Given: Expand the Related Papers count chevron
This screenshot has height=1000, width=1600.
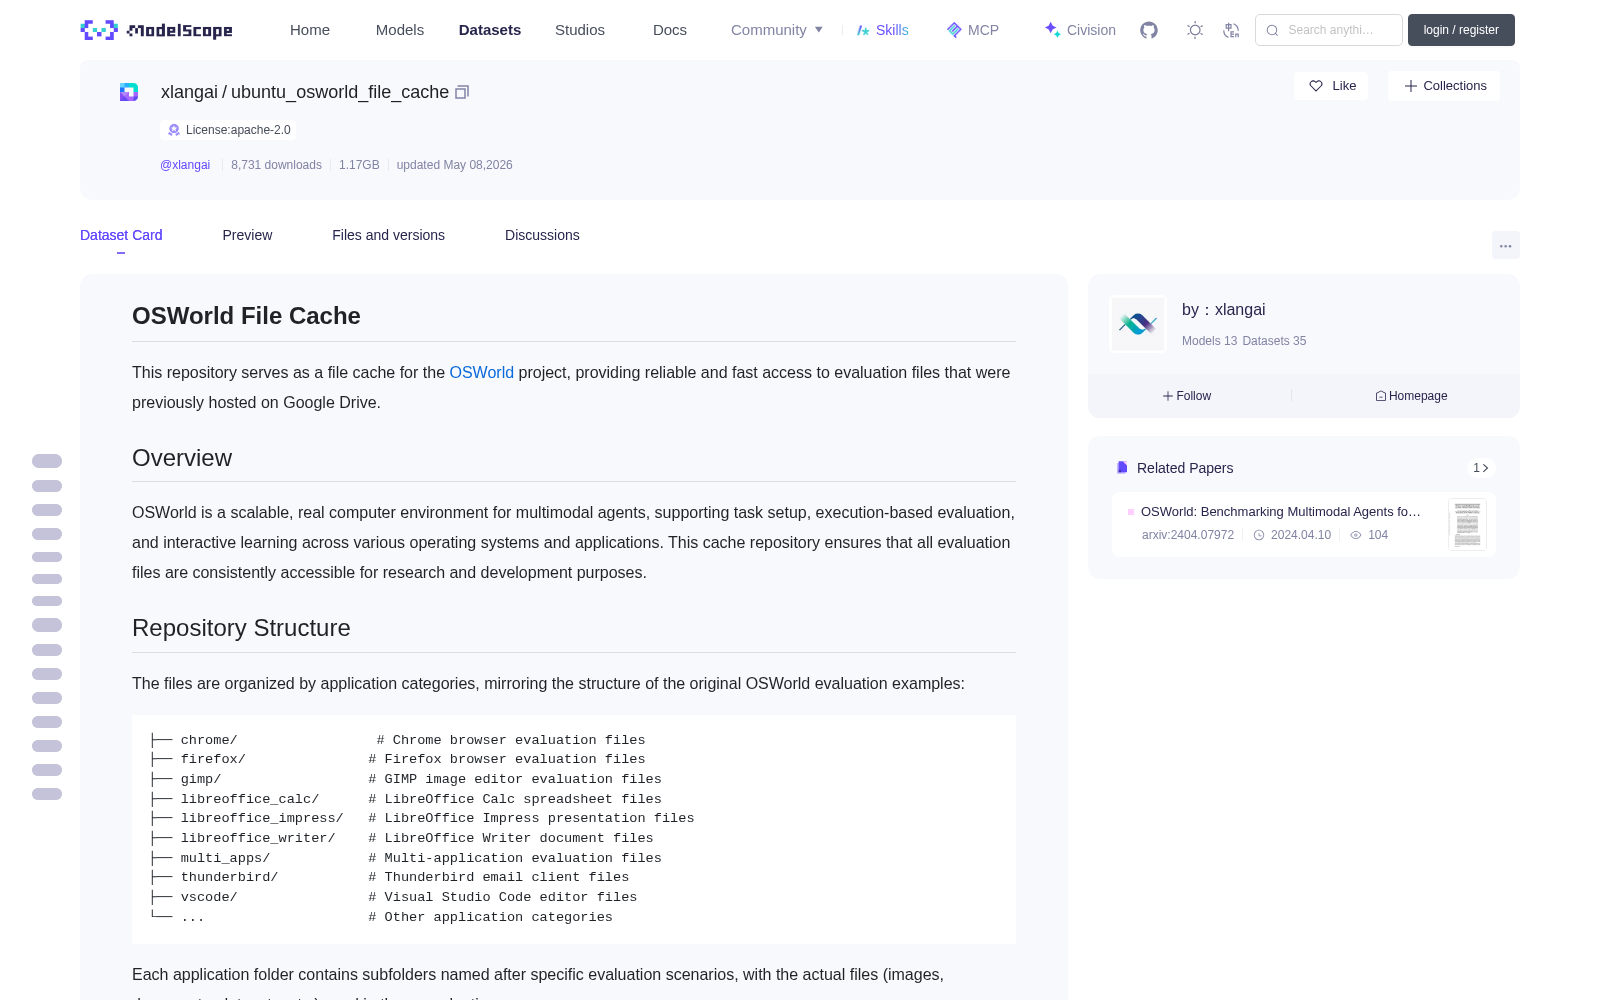Looking at the screenshot, I should (x=1481, y=468).
